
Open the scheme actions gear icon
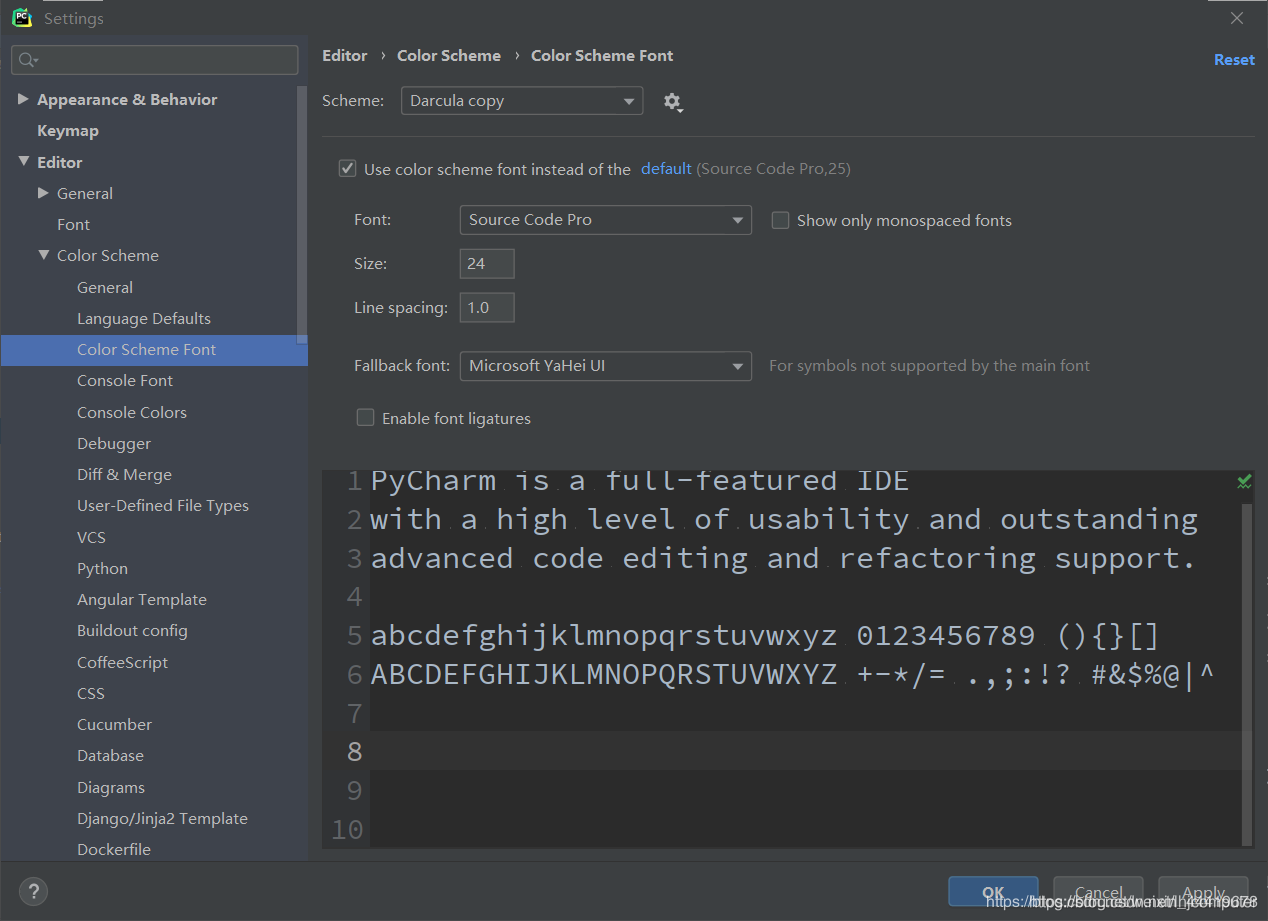[x=673, y=101]
